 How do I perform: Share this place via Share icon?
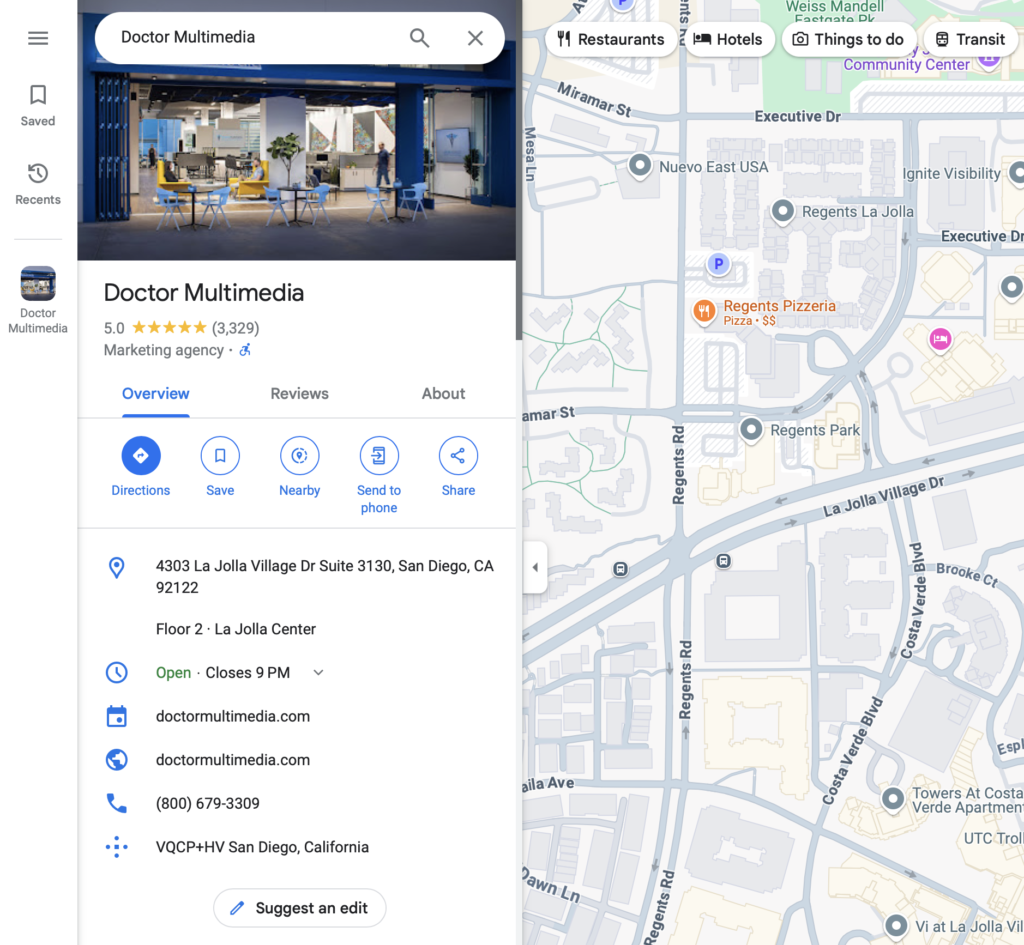pyautogui.click(x=458, y=456)
